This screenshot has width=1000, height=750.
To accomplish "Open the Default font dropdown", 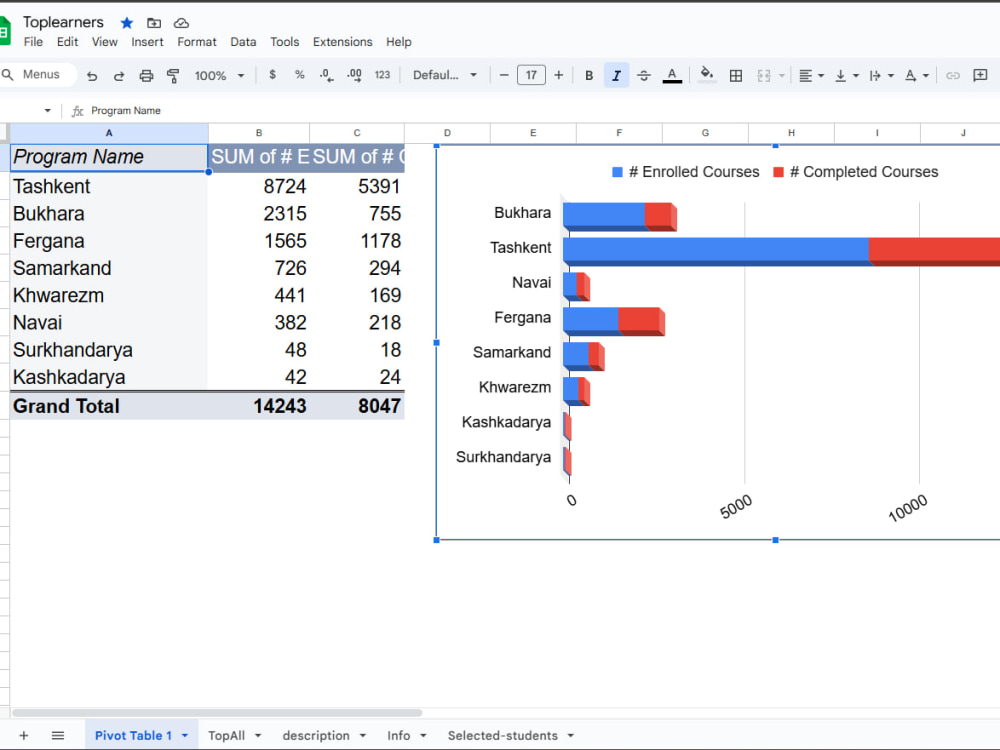I will (445, 75).
